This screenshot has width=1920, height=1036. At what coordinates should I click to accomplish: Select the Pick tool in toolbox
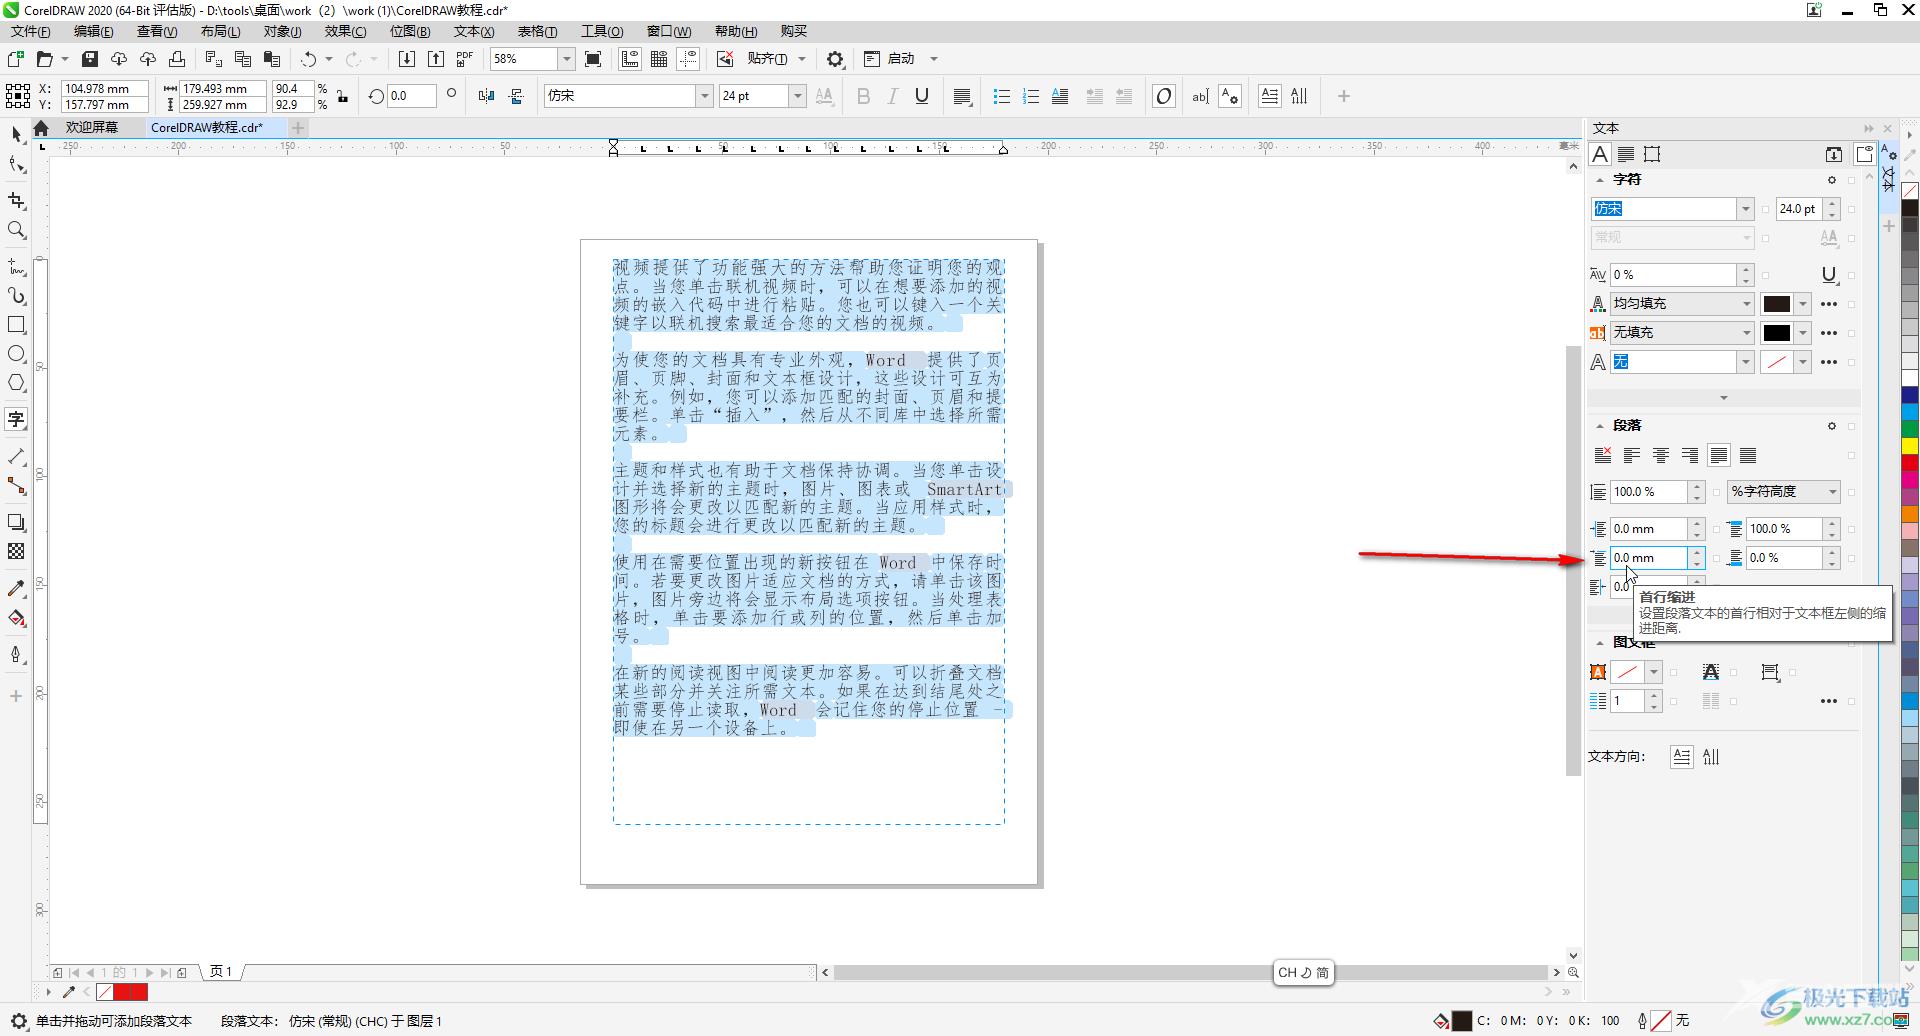[x=16, y=134]
